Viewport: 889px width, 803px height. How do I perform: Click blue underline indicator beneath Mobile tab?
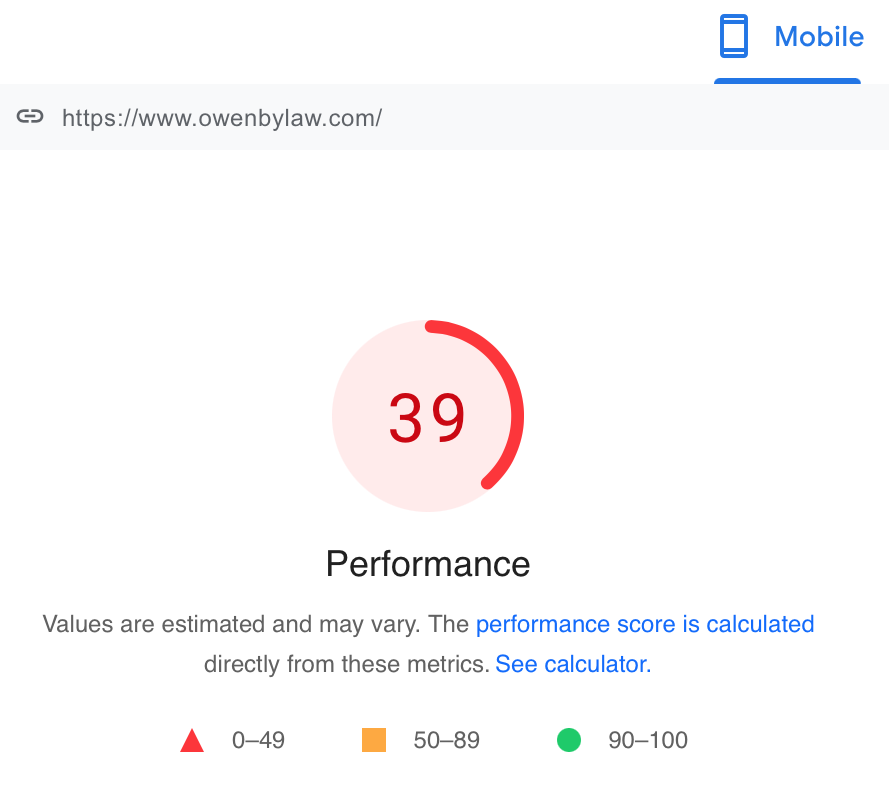click(787, 81)
